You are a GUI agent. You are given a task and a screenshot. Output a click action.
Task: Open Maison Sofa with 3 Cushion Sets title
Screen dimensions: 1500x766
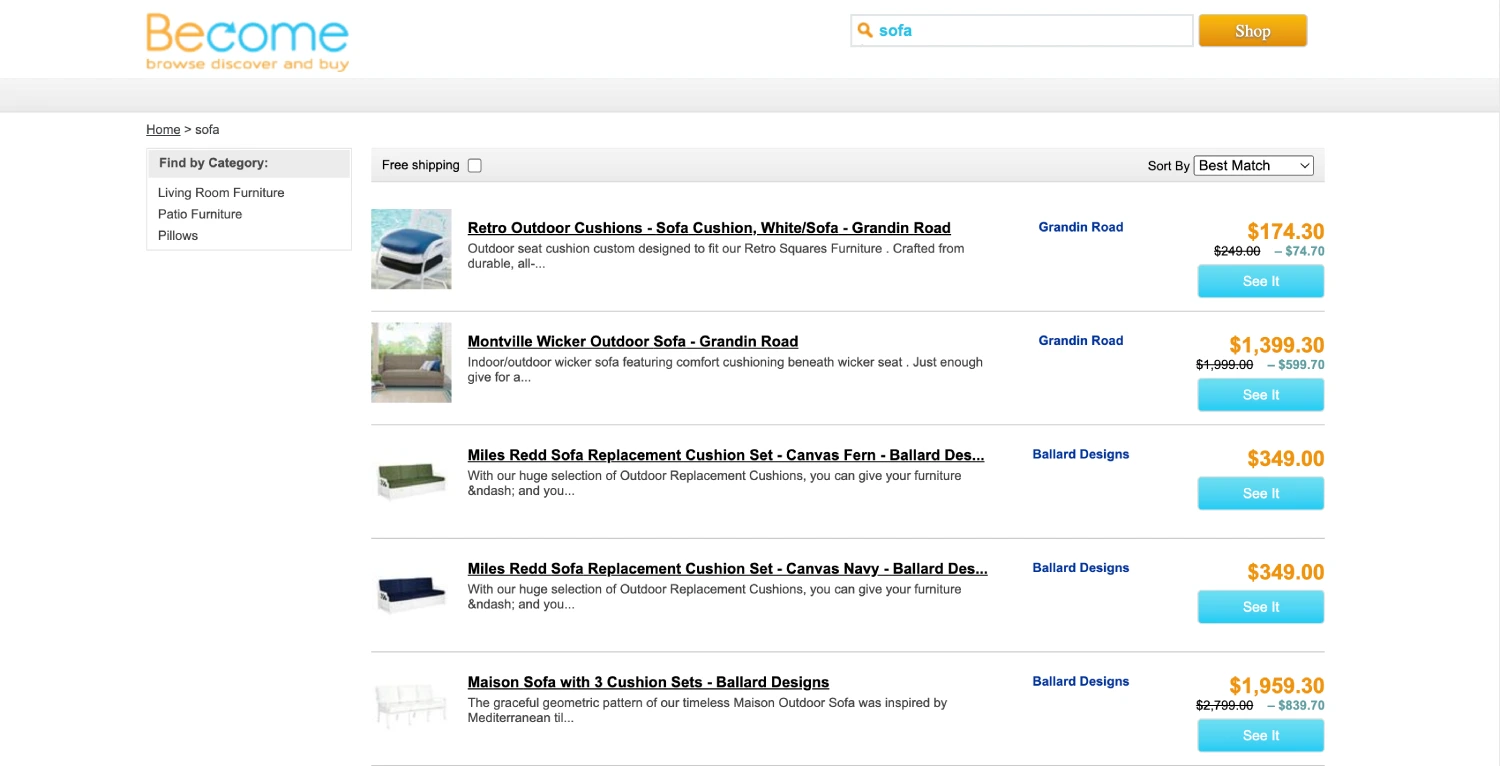pyautogui.click(x=648, y=682)
